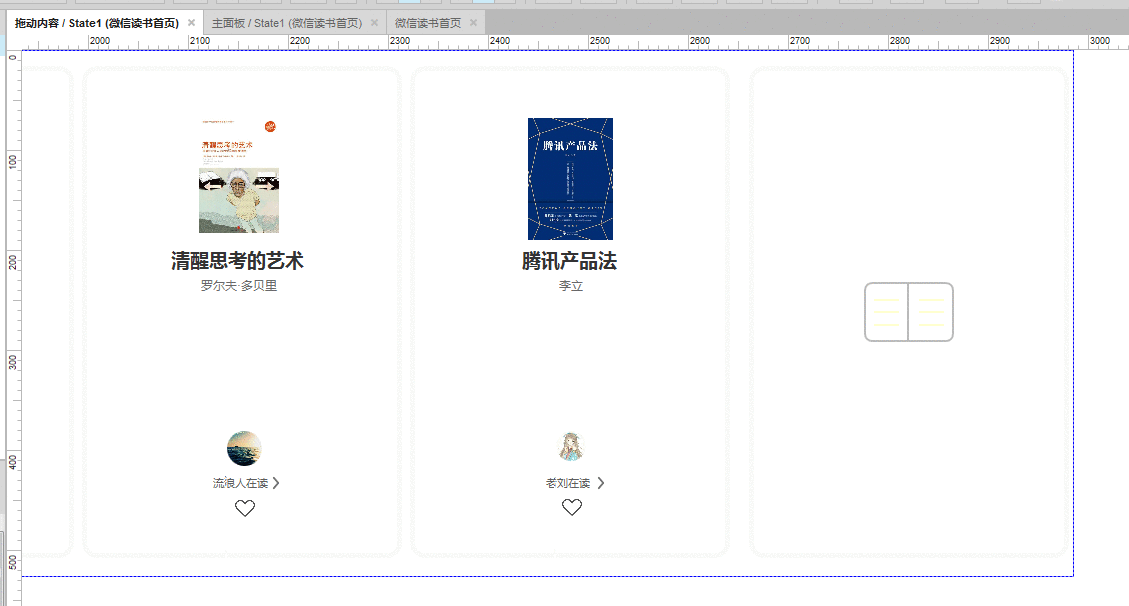
Task: Click chevron arrow next to 流浪人在读
Action: click(x=276, y=483)
